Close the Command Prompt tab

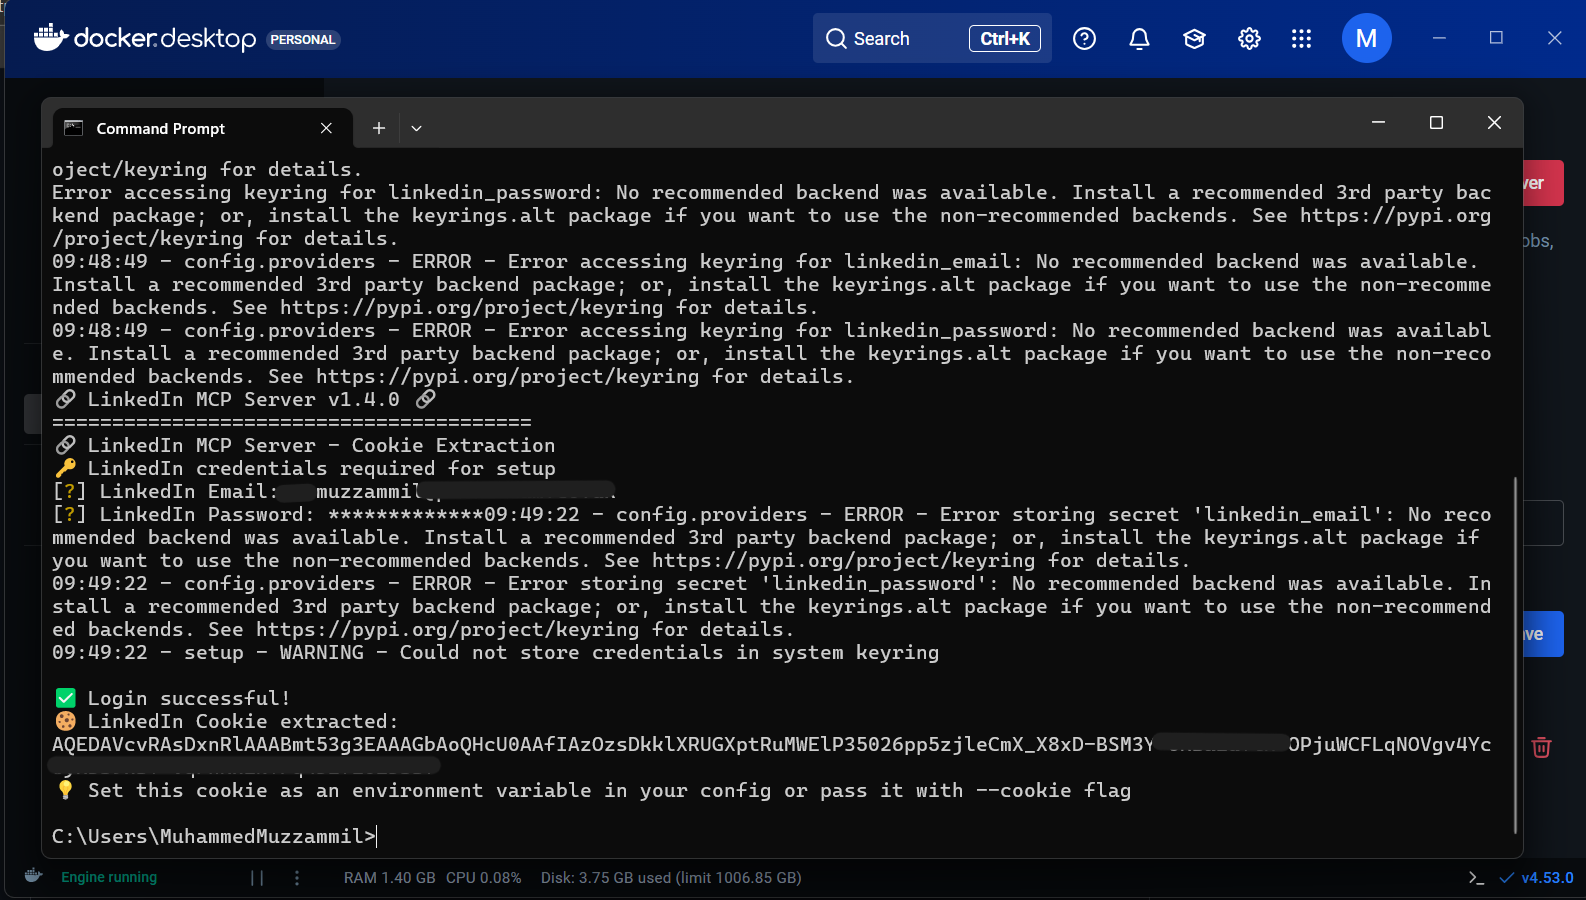(326, 128)
